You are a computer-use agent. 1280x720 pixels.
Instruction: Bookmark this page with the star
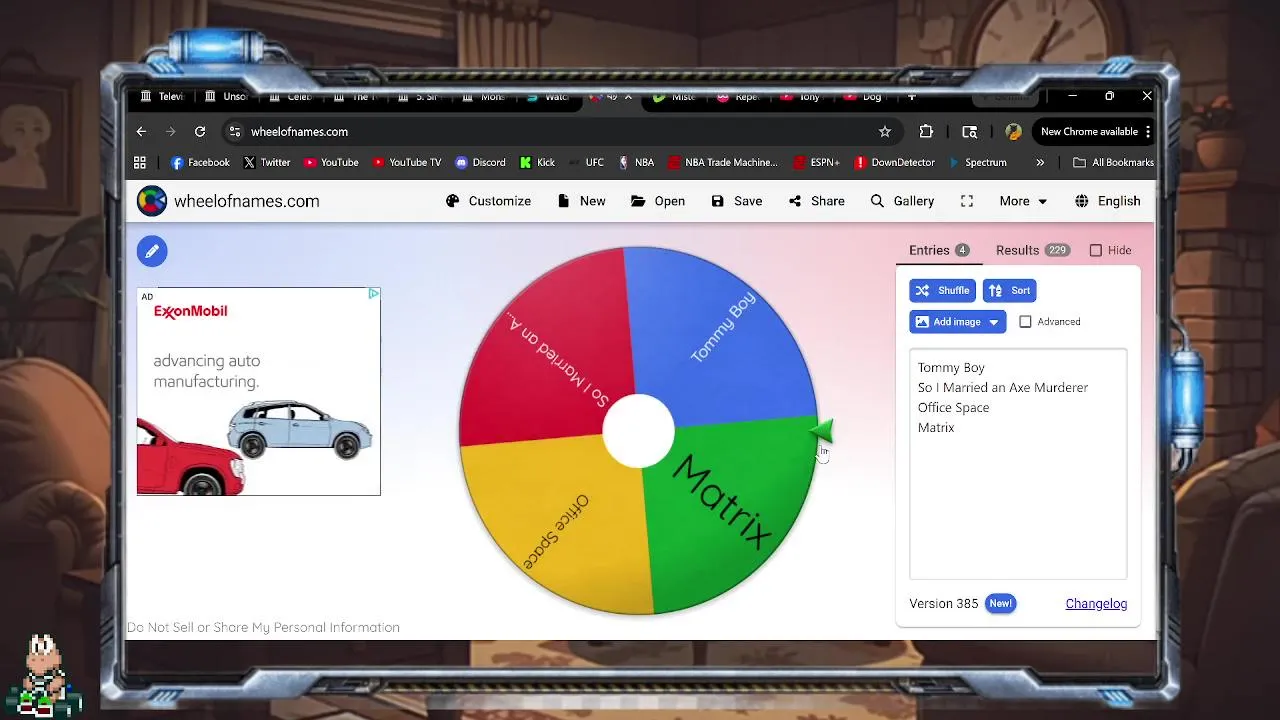click(x=884, y=132)
